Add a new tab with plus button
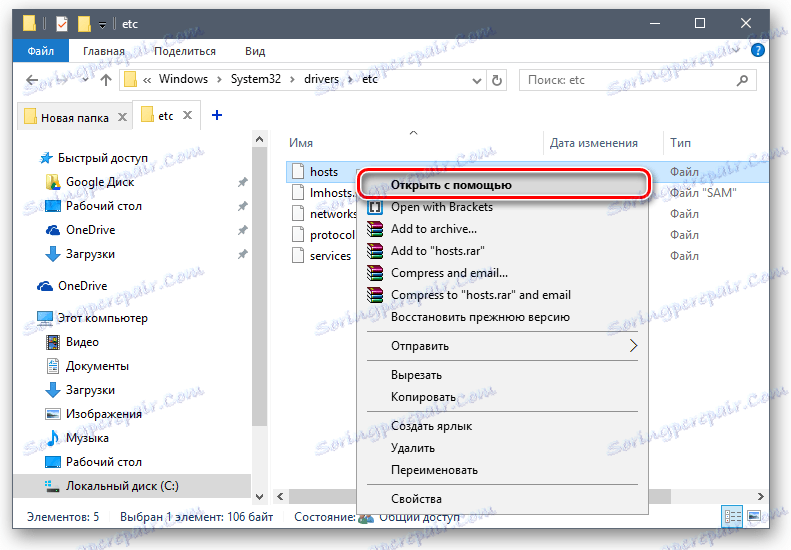The image size is (791, 550). pyautogui.click(x=217, y=116)
